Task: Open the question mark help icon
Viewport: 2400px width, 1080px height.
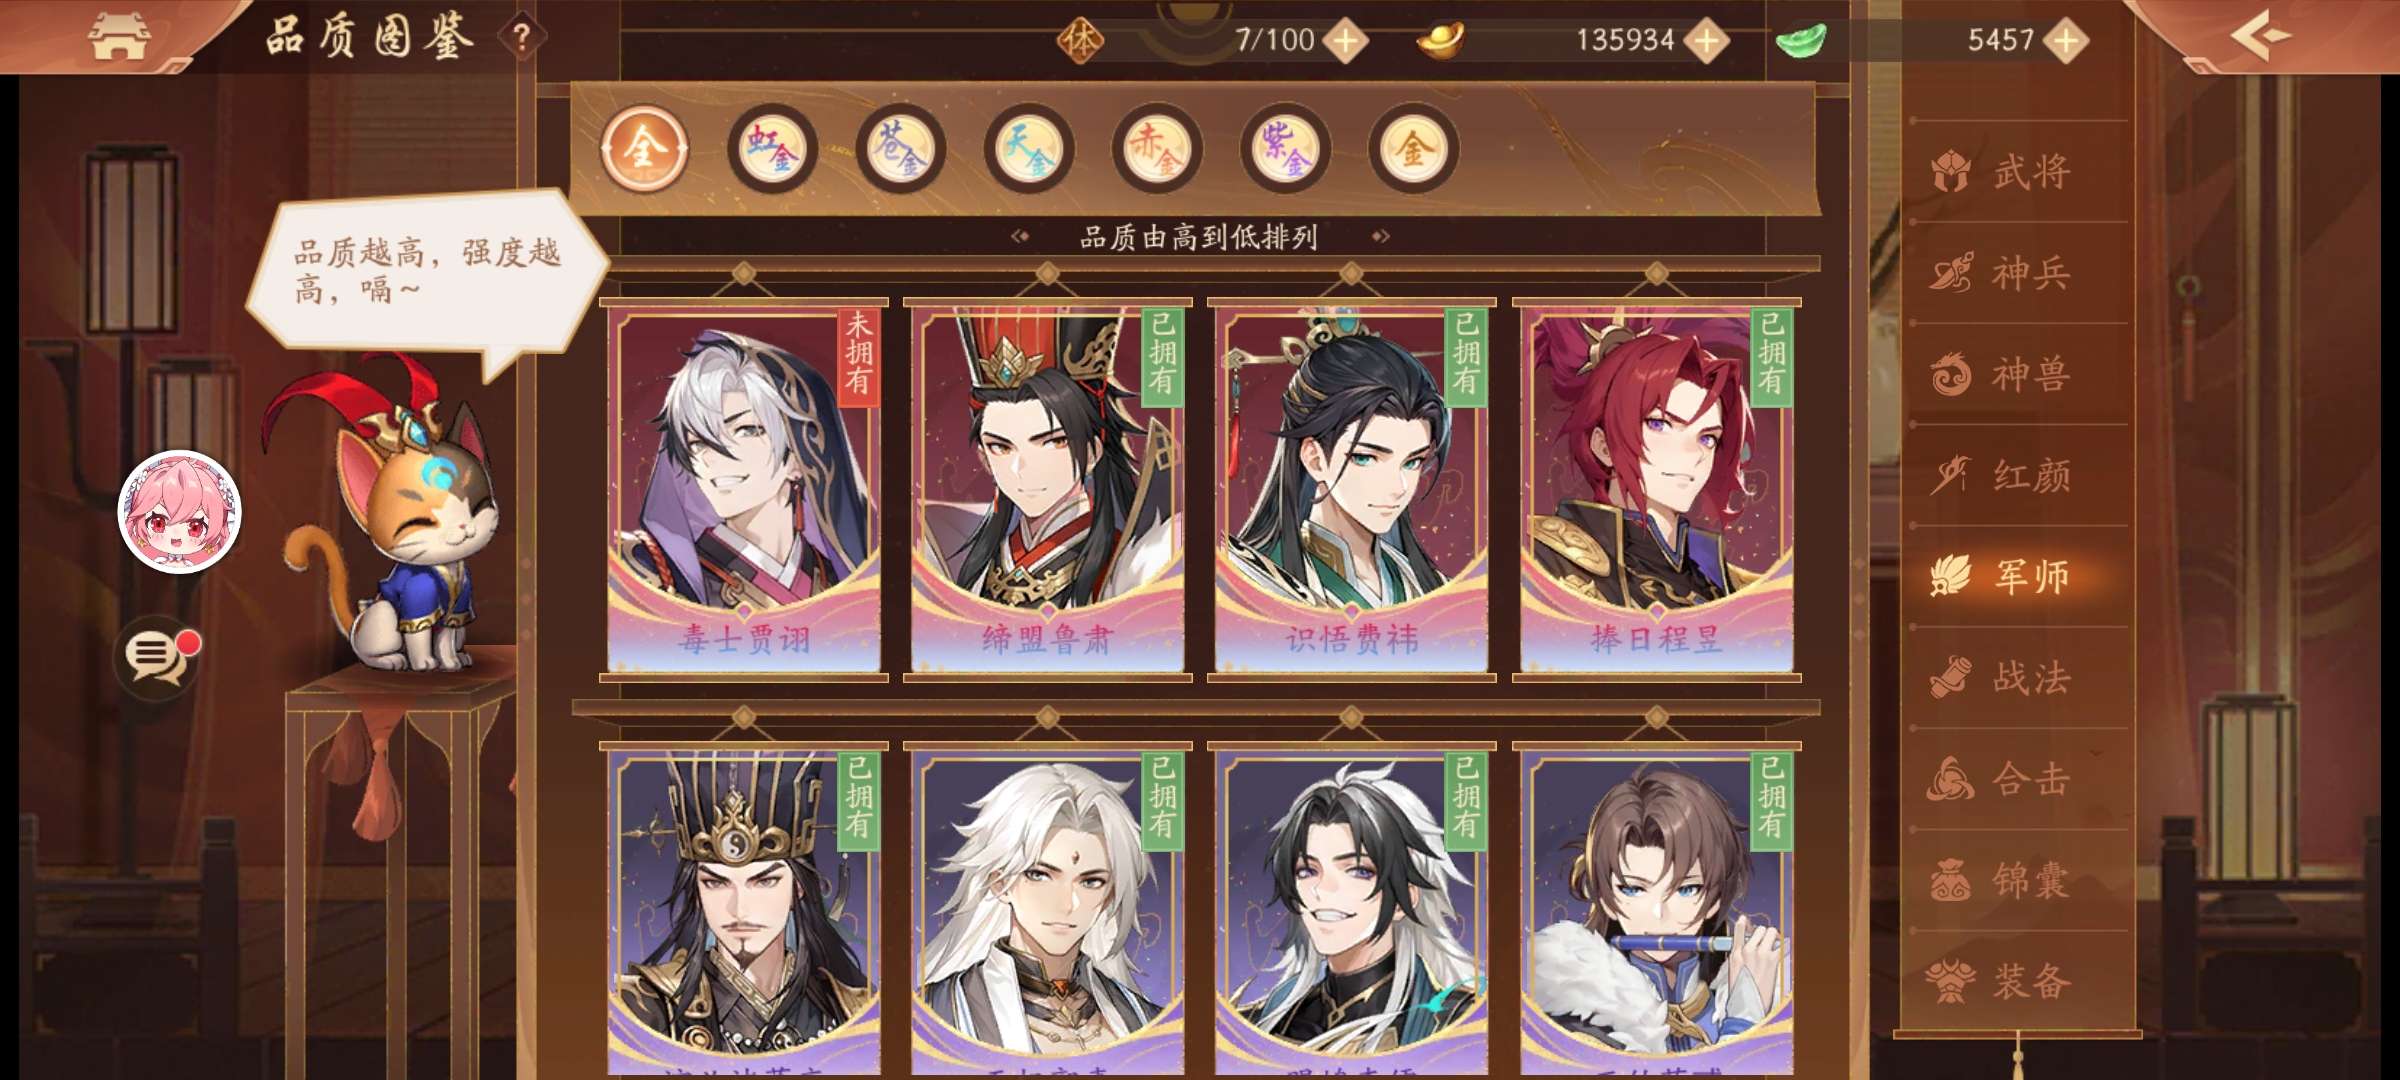Action: click(521, 38)
